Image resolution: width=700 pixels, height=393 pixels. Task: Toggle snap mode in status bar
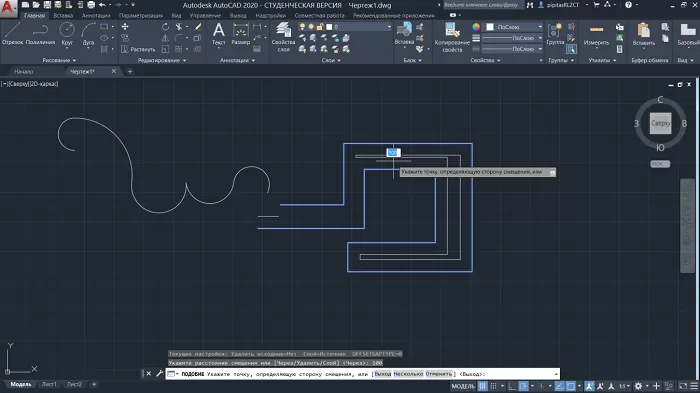pos(493,386)
